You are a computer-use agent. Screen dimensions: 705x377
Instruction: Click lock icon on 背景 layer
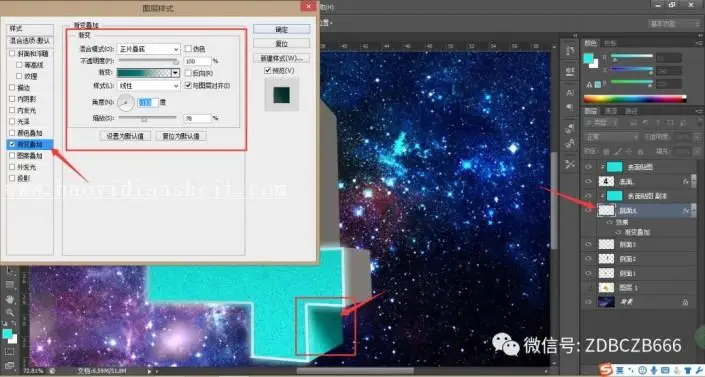click(x=685, y=302)
